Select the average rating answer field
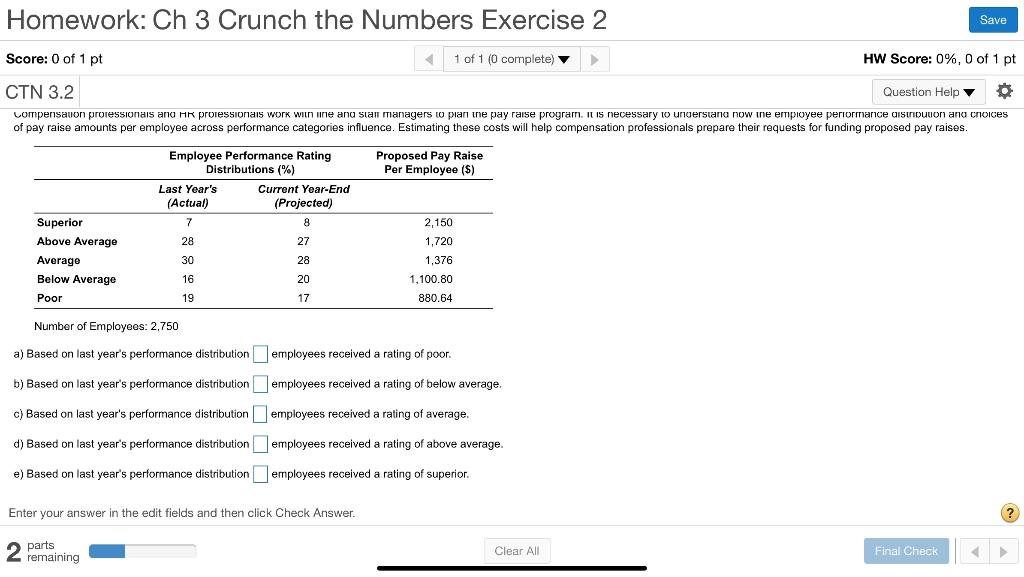The image size is (1024, 577). pyautogui.click(x=260, y=413)
